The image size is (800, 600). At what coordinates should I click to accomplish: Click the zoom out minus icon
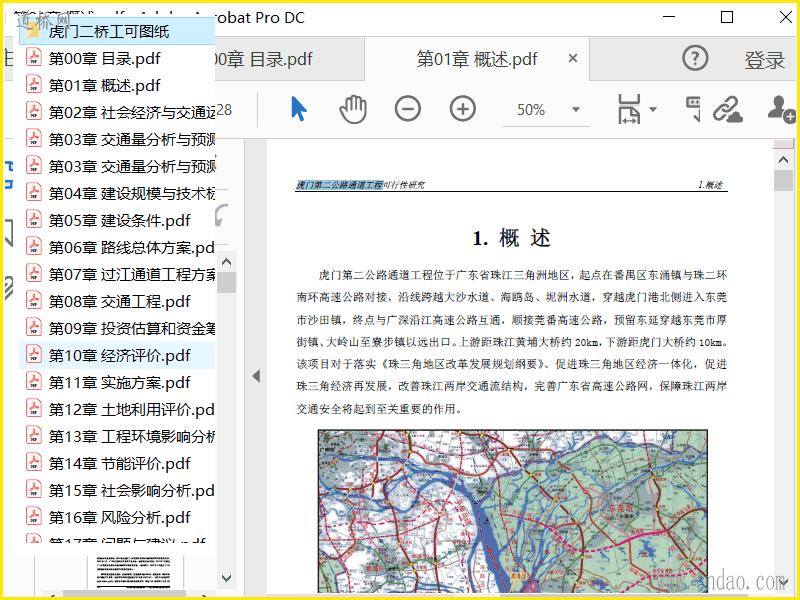(407, 109)
